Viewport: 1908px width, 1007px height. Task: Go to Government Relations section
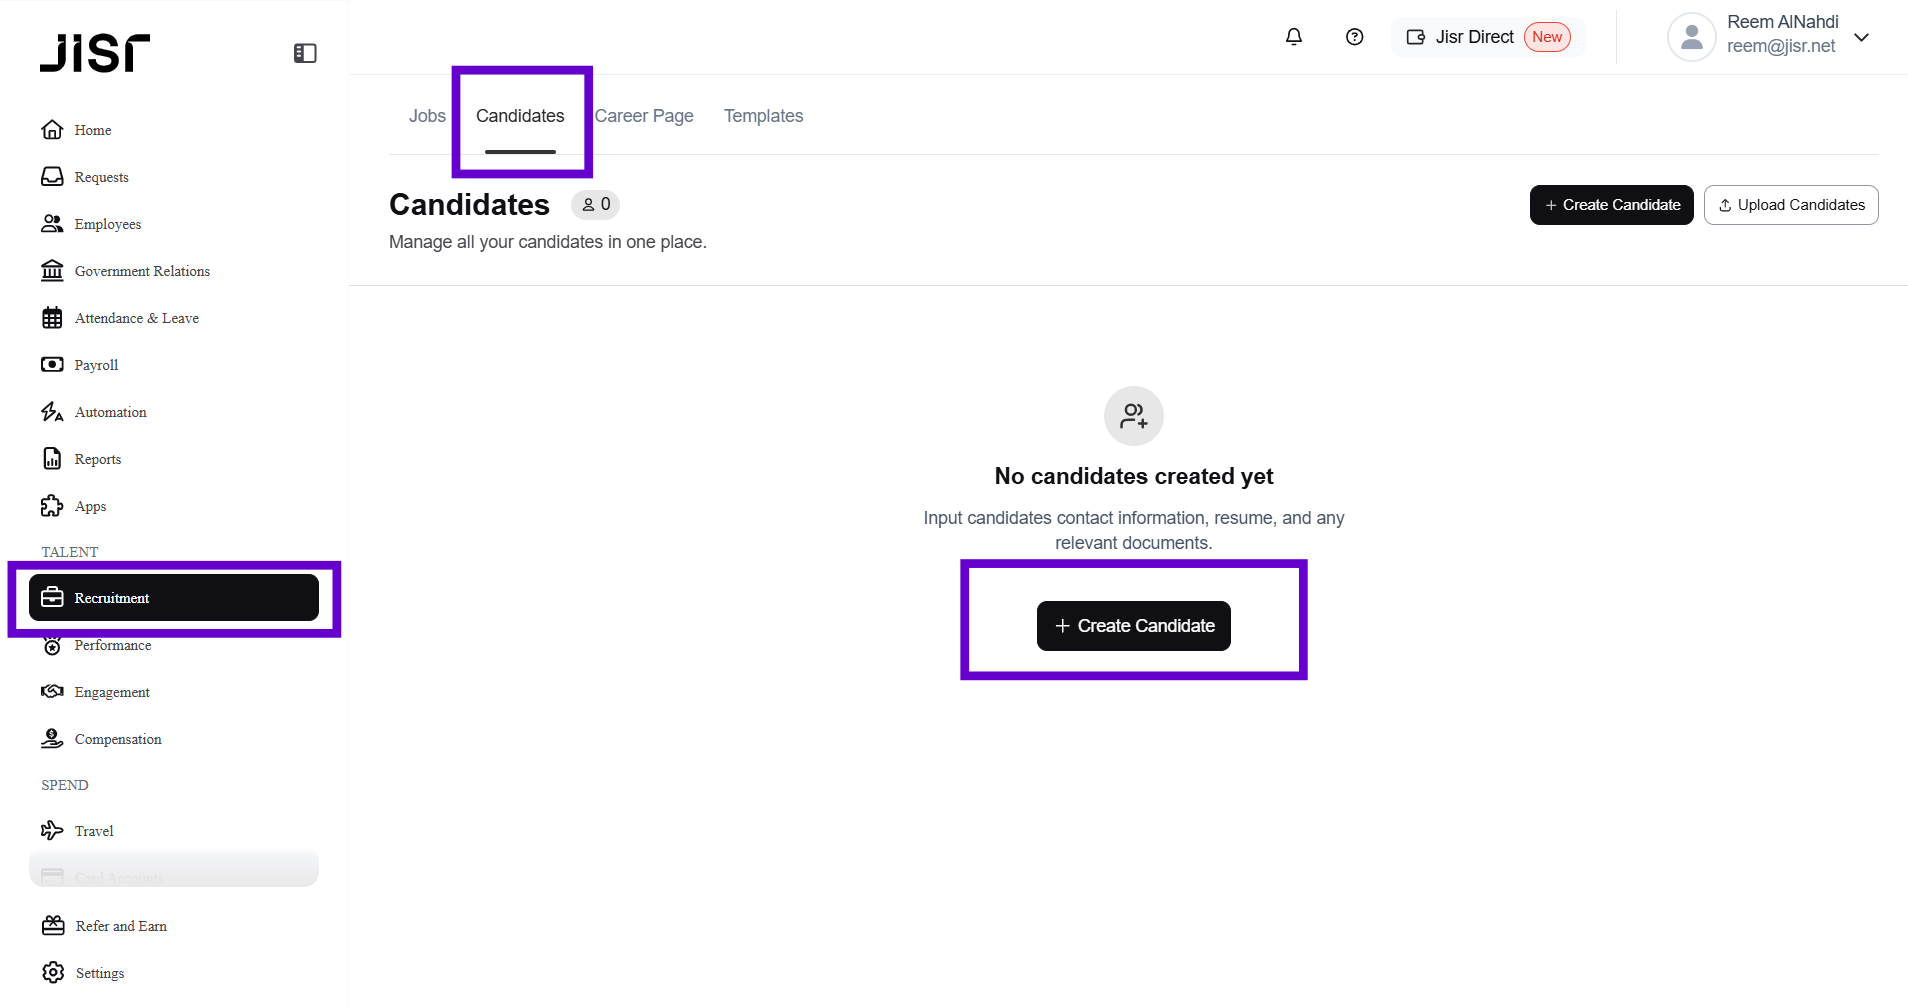pos(141,271)
